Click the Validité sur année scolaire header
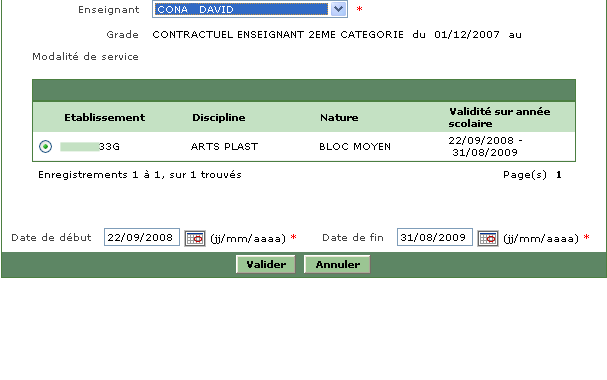Image resolution: width=607 pixels, height=380 pixels. pyautogui.click(x=499, y=117)
